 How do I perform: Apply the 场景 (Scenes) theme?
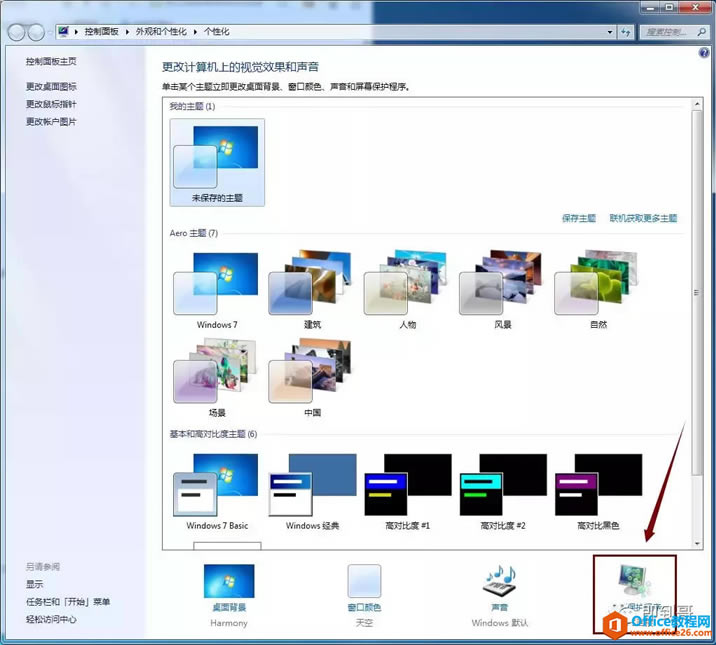tap(217, 378)
